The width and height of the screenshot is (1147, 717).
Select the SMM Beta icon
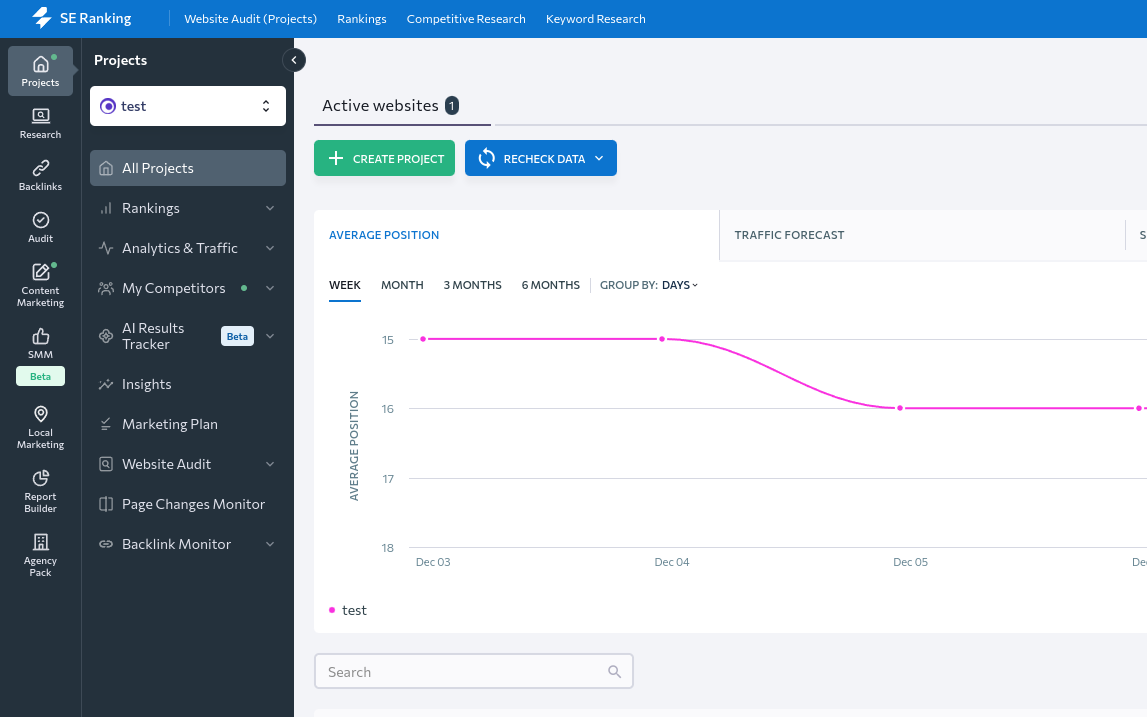[40, 345]
